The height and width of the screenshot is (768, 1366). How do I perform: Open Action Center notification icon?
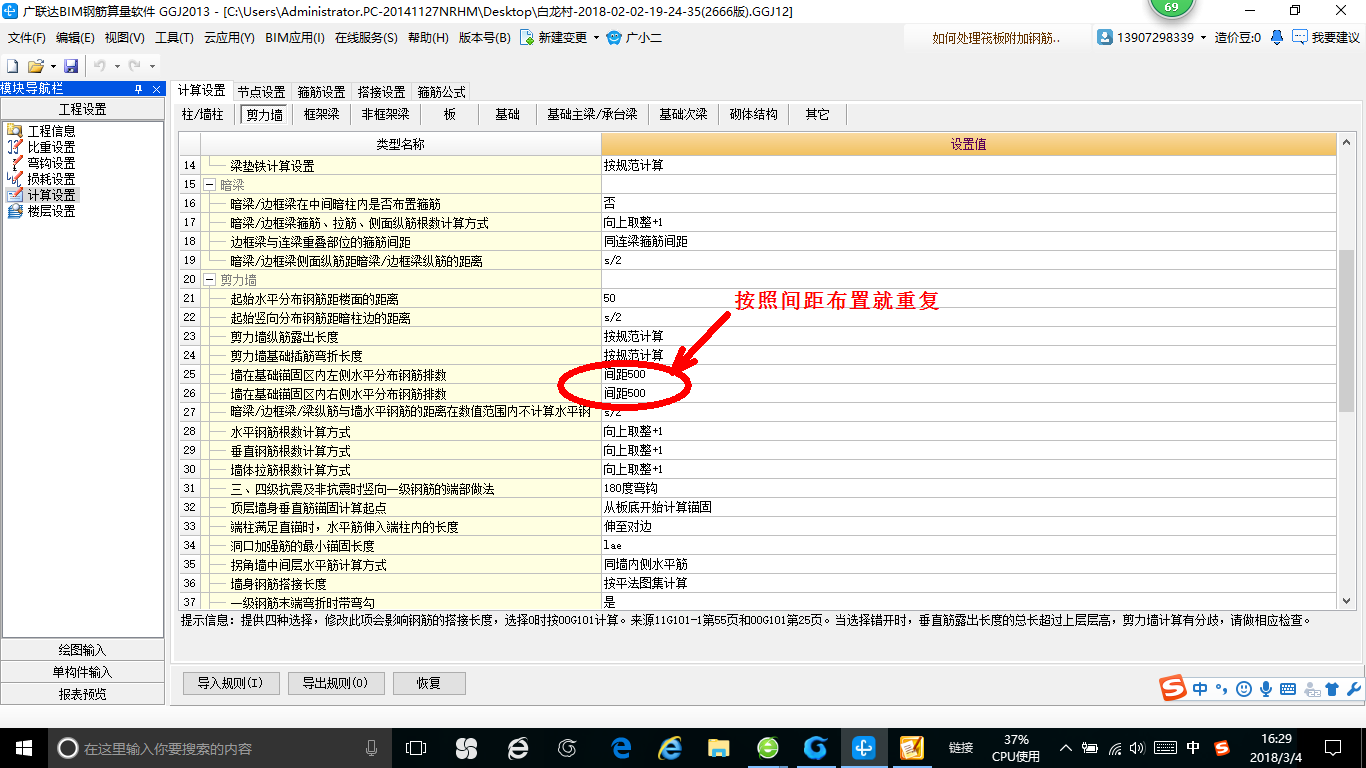point(1332,747)
